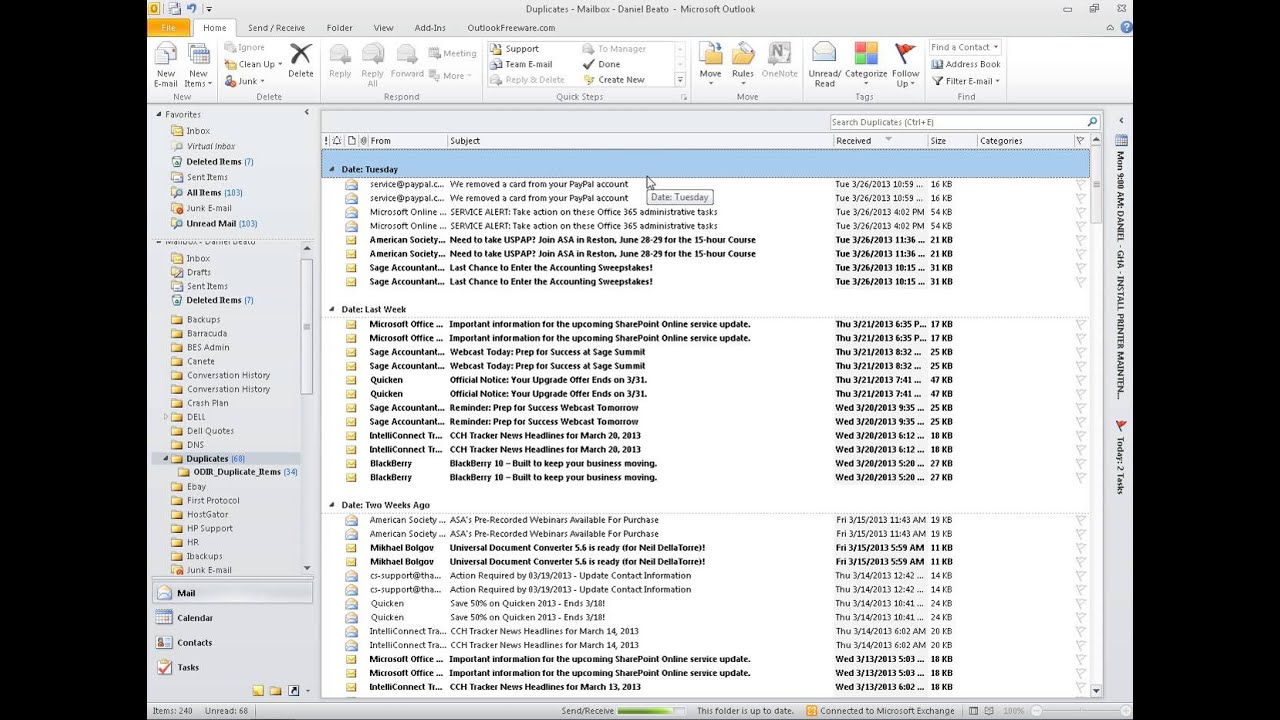
Task: Open the New Items button
Action: tap(198, 65)
